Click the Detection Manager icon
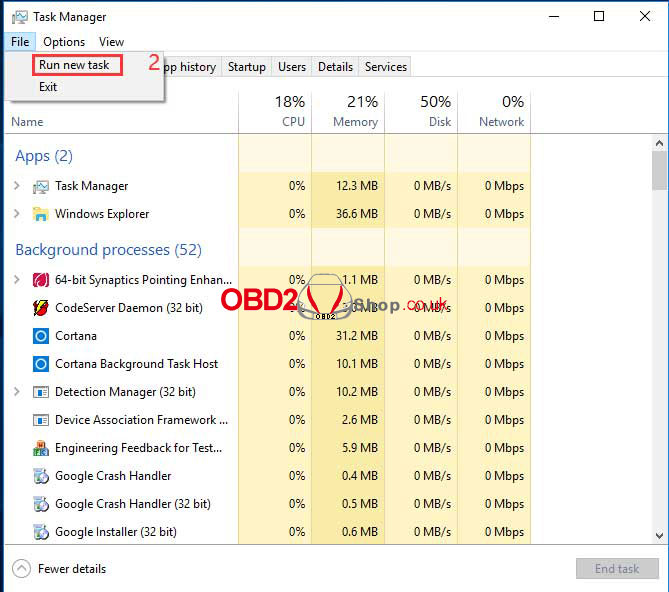 tap(41, 392)
